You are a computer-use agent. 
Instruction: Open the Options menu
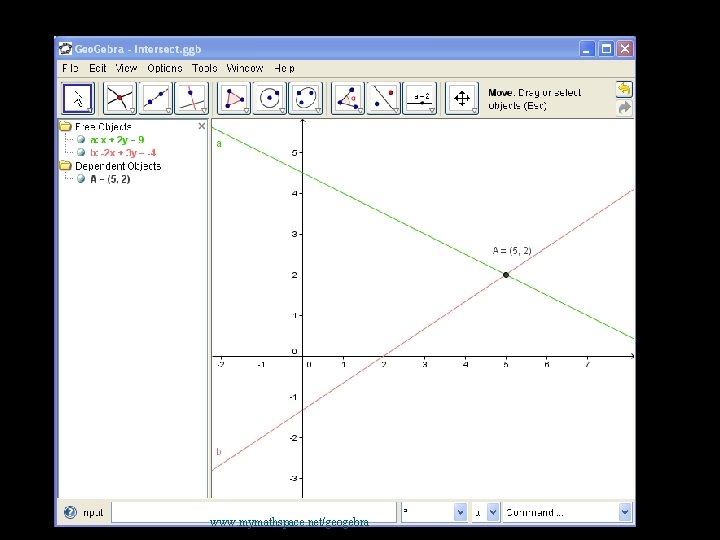(165, 68)
